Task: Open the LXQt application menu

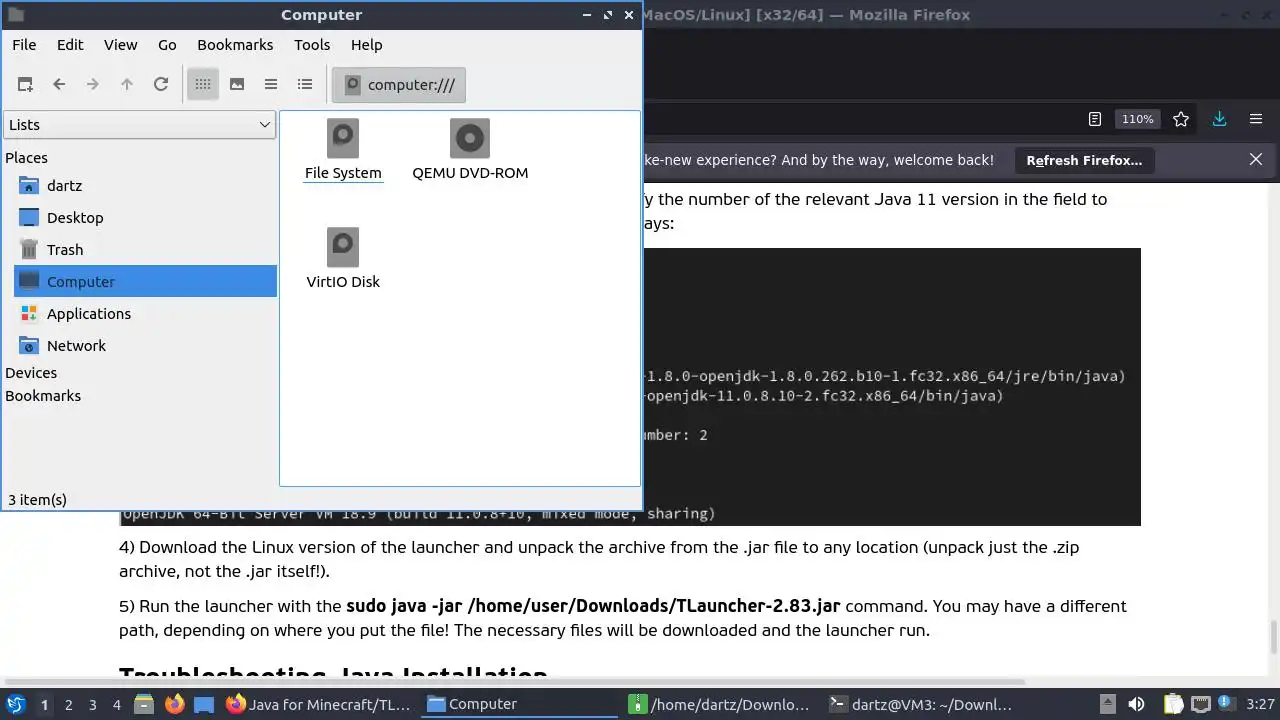Action: click(15, 704)
